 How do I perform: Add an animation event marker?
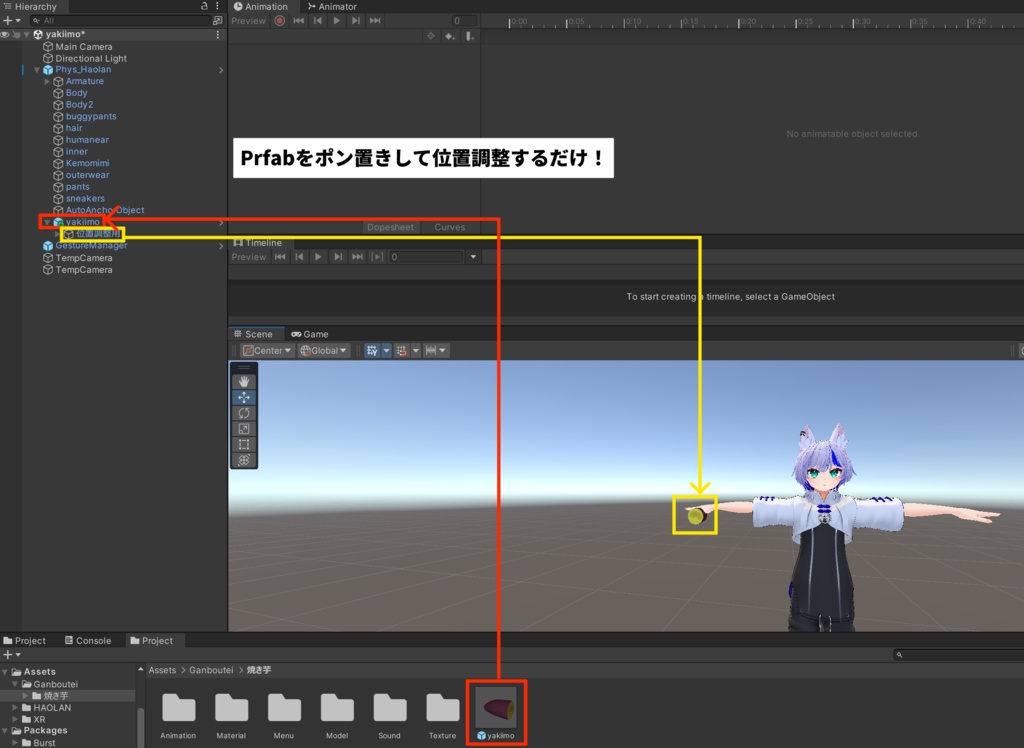coord(469,36)
